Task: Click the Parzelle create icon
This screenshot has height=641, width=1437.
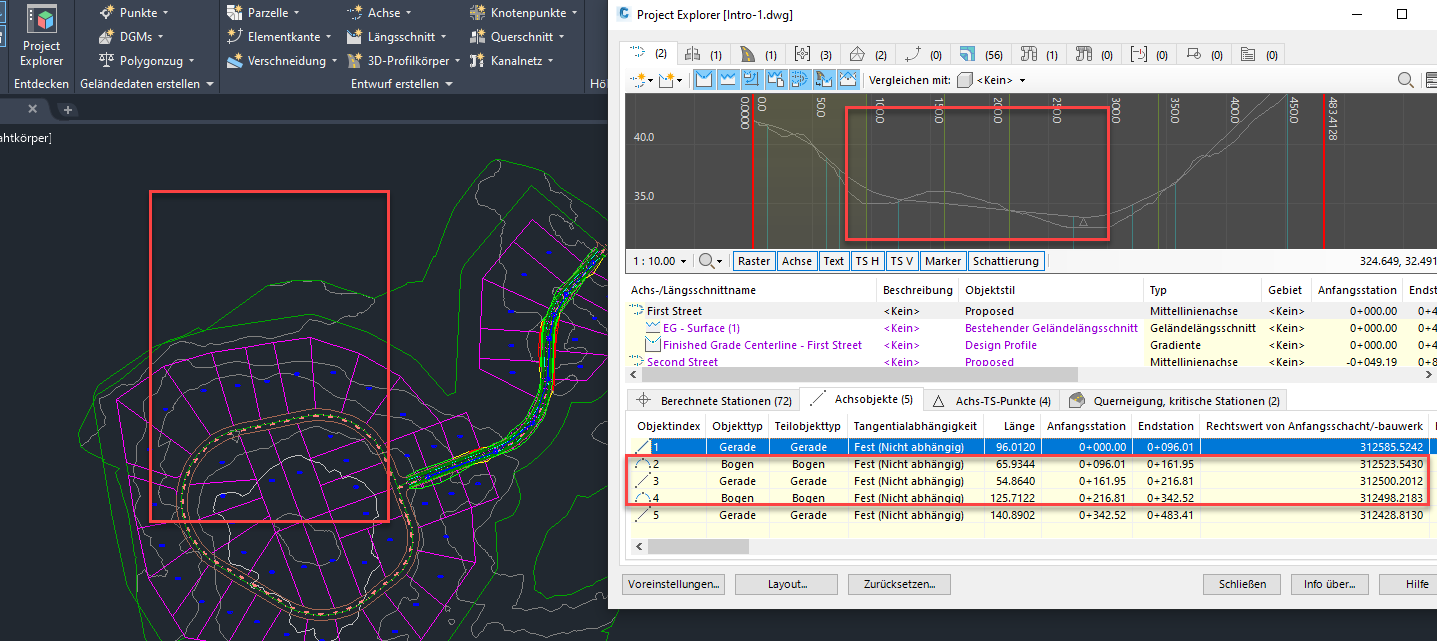Action: [x=235, y=13]
